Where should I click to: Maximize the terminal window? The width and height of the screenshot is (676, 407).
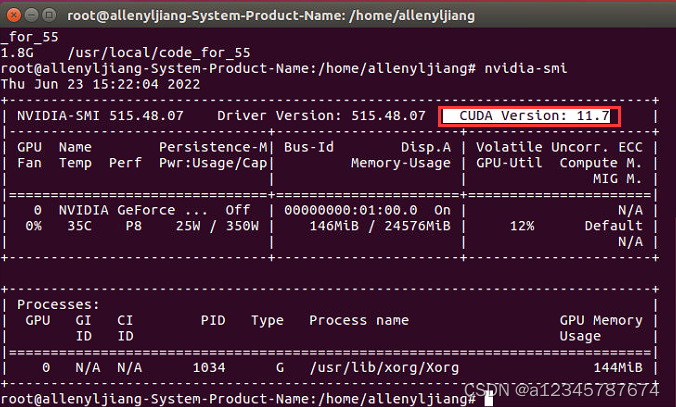49,16
